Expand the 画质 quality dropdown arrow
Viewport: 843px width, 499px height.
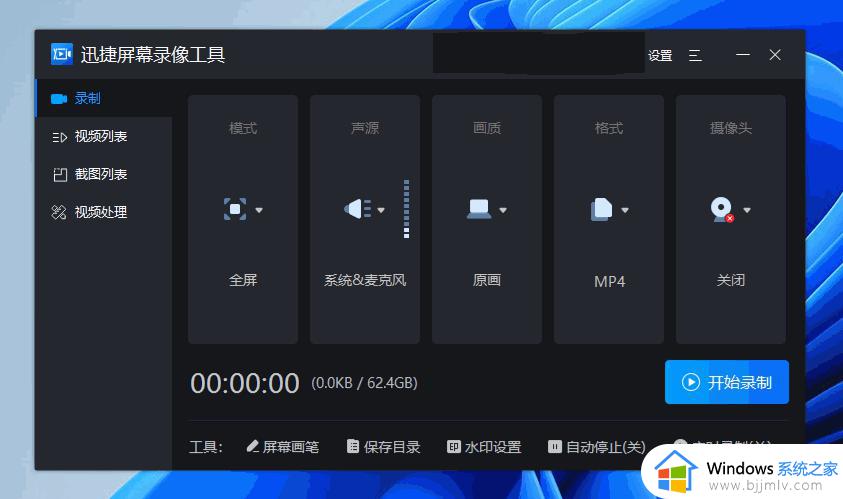(x=503, y=210)
